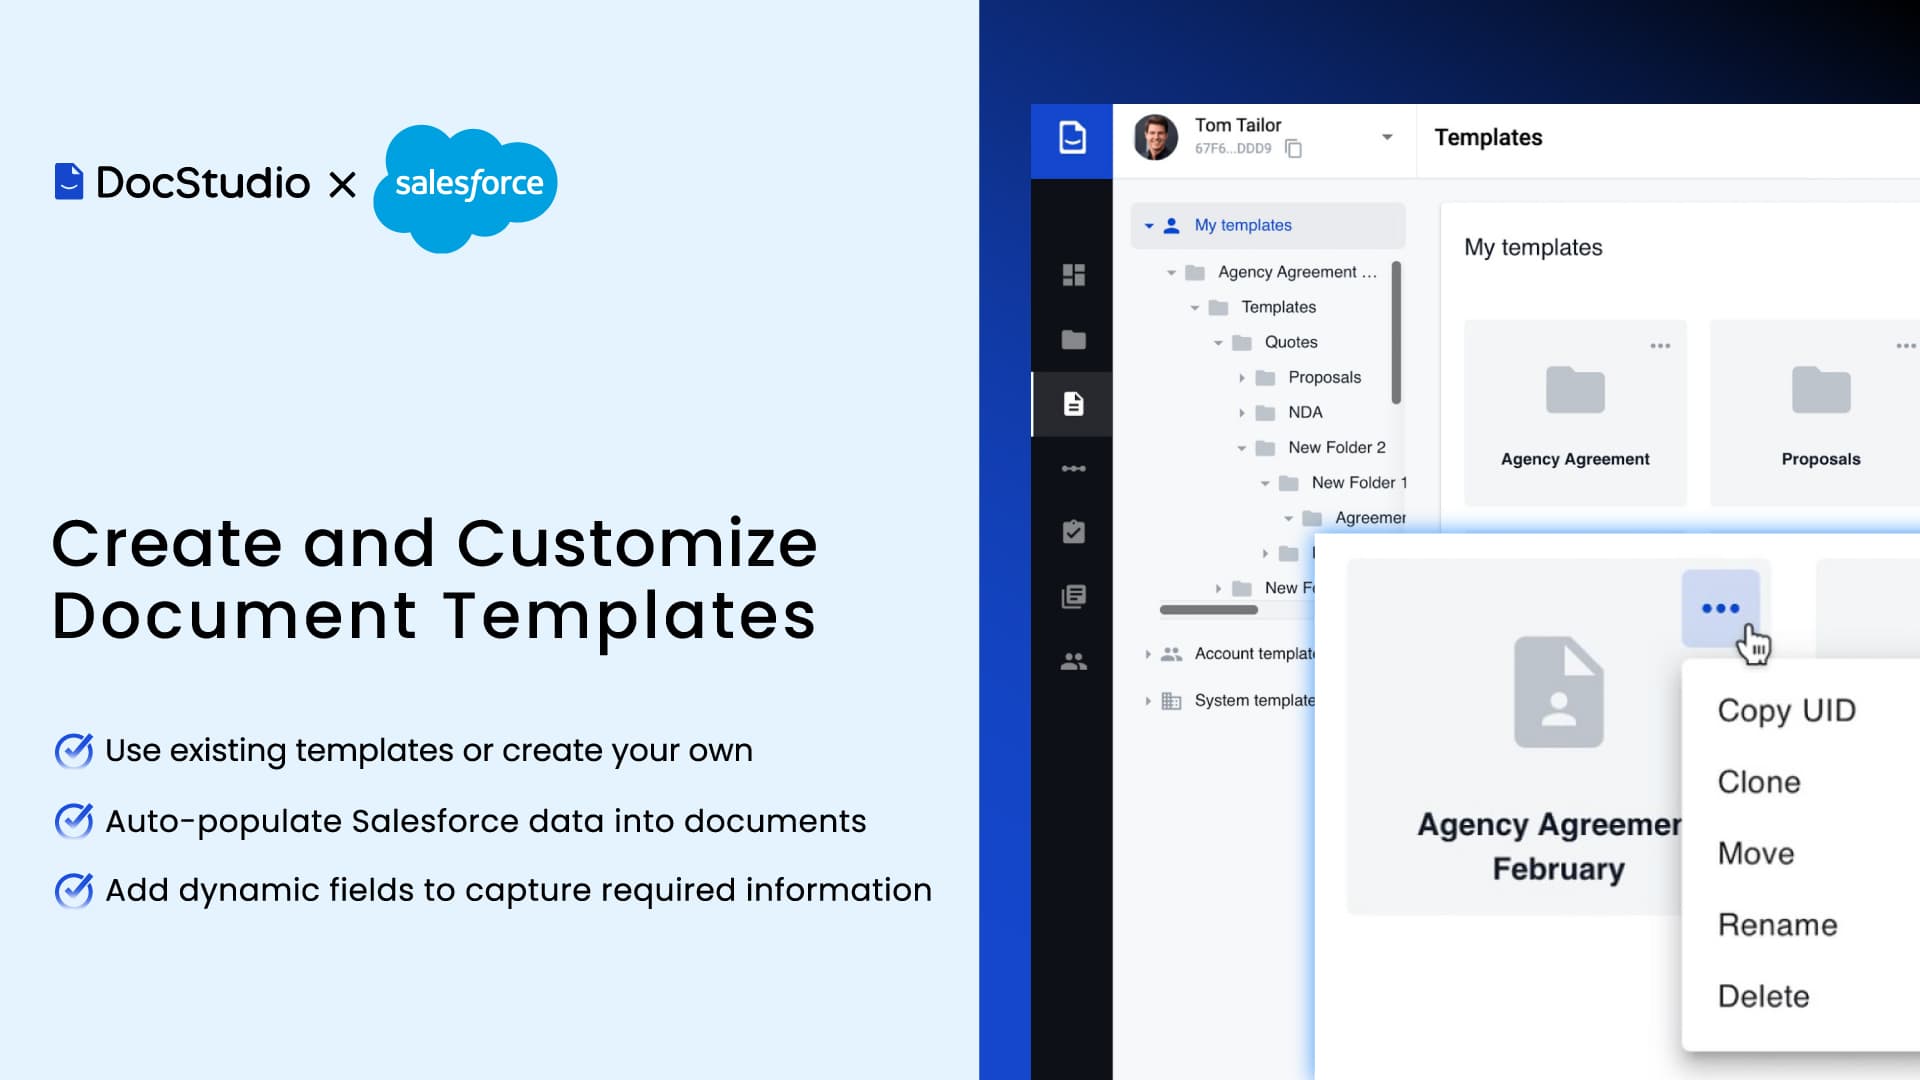Click the Salesforce cloud logo
The width and height of the screenshot is (1920, 1080).
click(x=465, y=187)
